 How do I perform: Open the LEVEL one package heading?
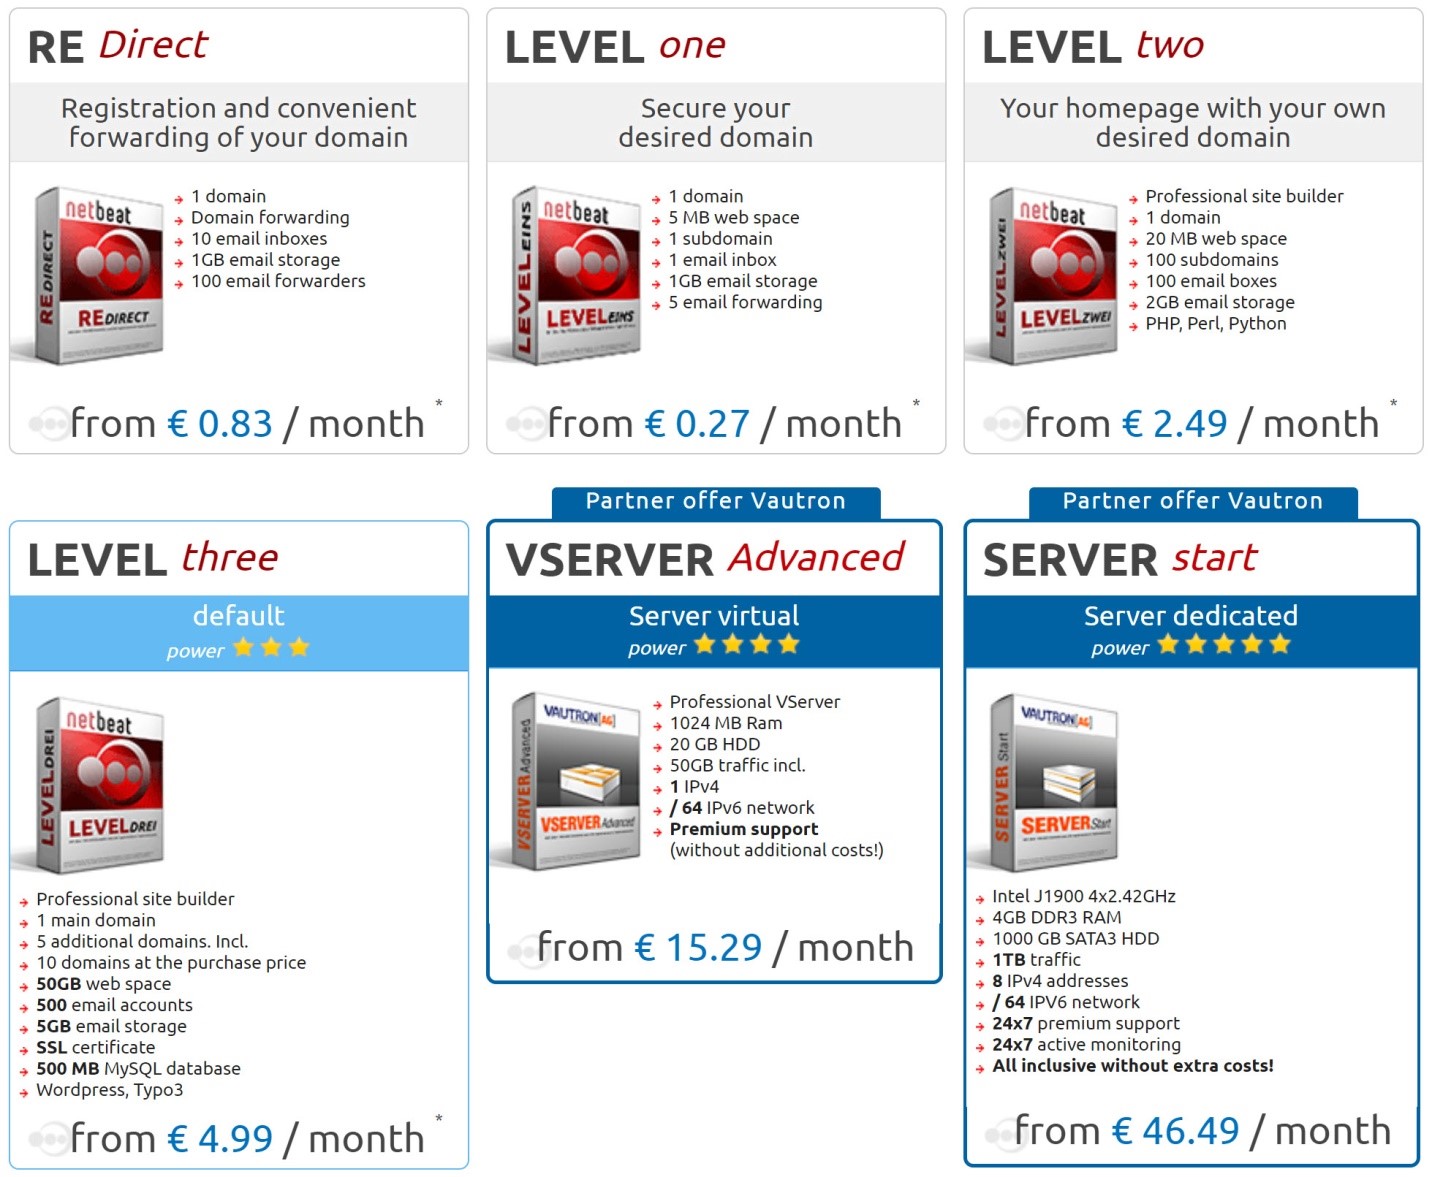pyautogui.click(x=615, y=46)
